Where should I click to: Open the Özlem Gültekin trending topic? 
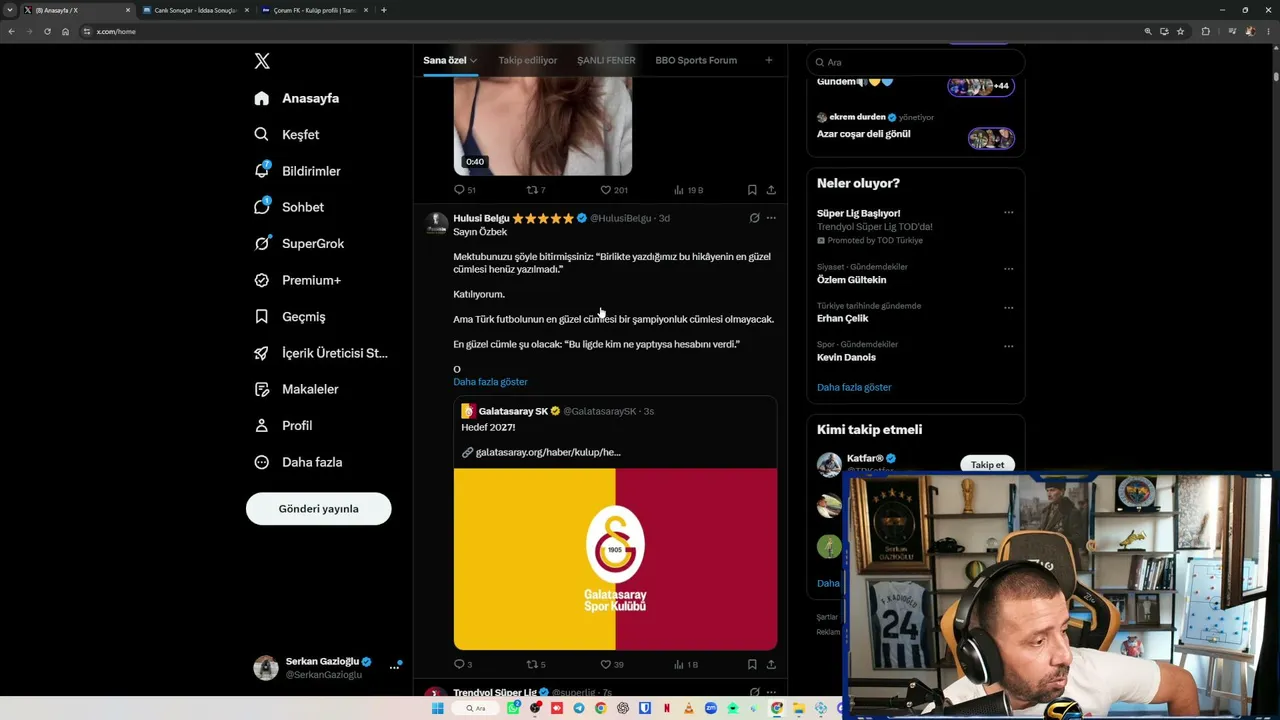tap(852, 280)
